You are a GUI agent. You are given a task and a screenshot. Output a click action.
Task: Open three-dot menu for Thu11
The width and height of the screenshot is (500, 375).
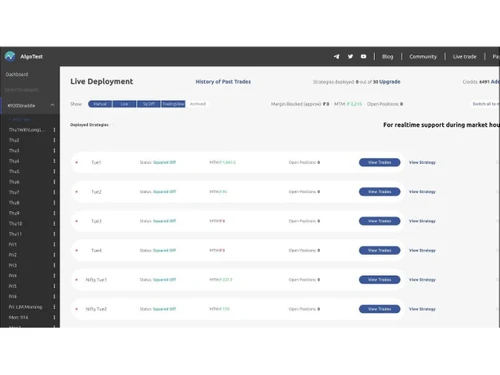[x=54, y=234]
